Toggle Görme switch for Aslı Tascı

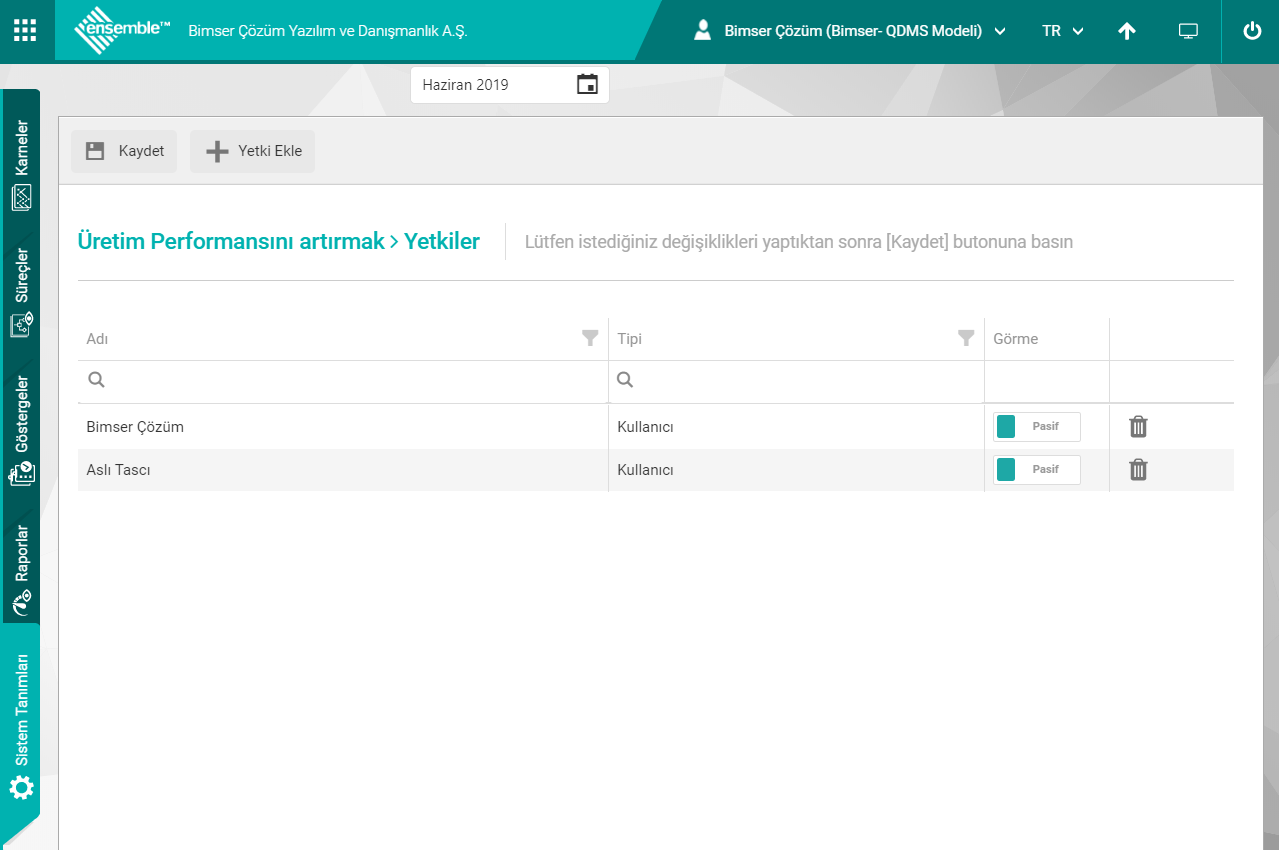(x=1036, y=470)
